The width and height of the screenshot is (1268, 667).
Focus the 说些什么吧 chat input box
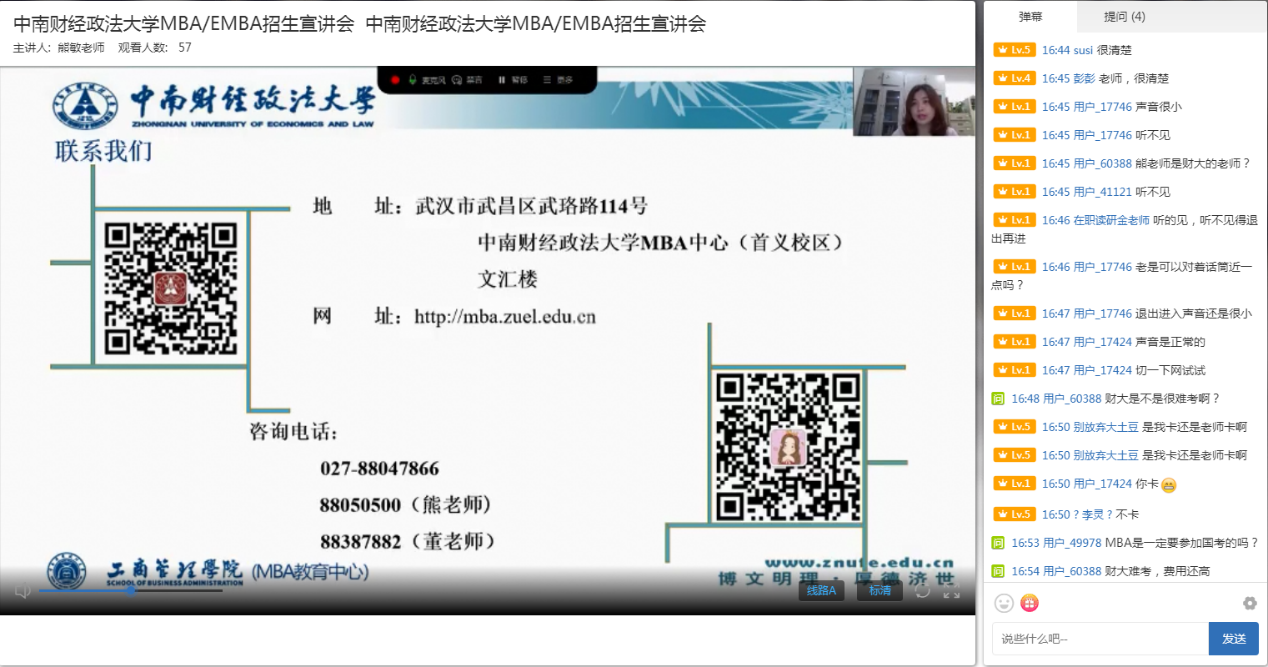(1100, 639)
